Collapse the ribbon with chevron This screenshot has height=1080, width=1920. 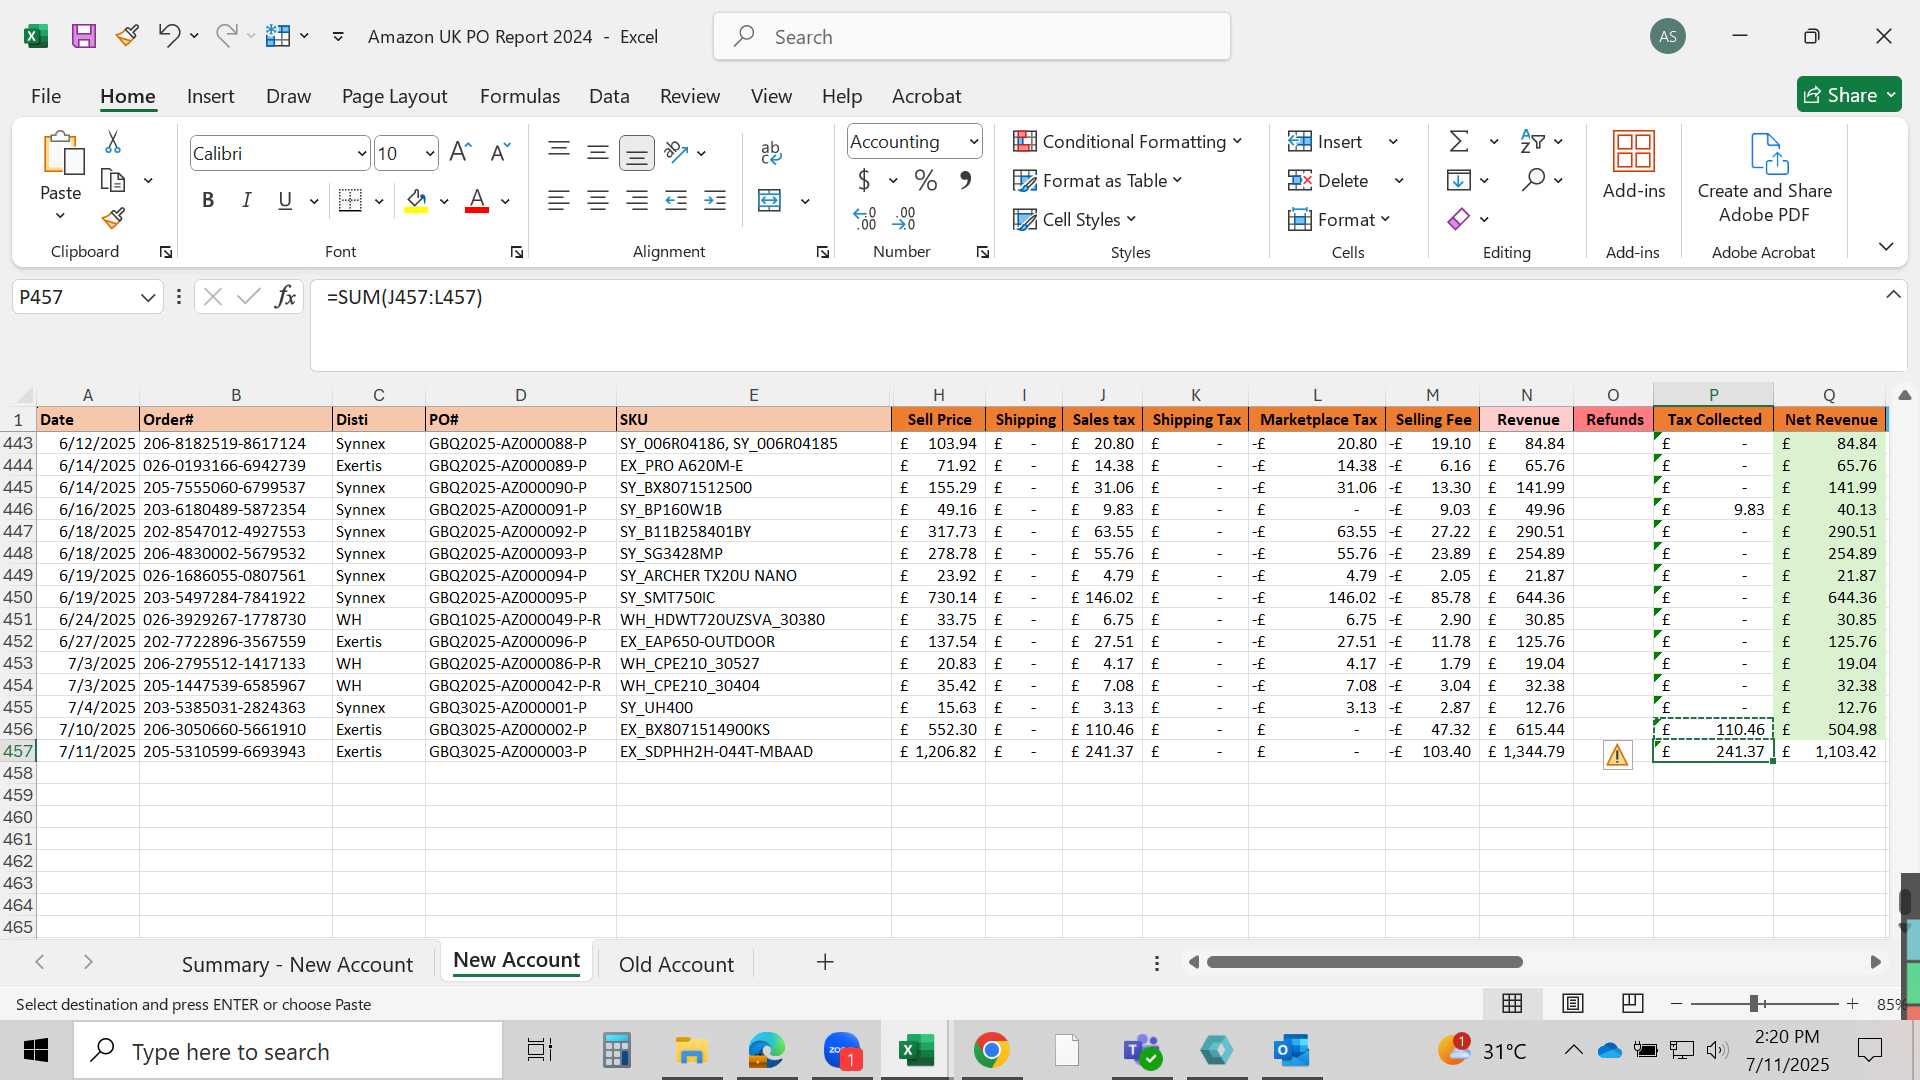point(1886,247)
